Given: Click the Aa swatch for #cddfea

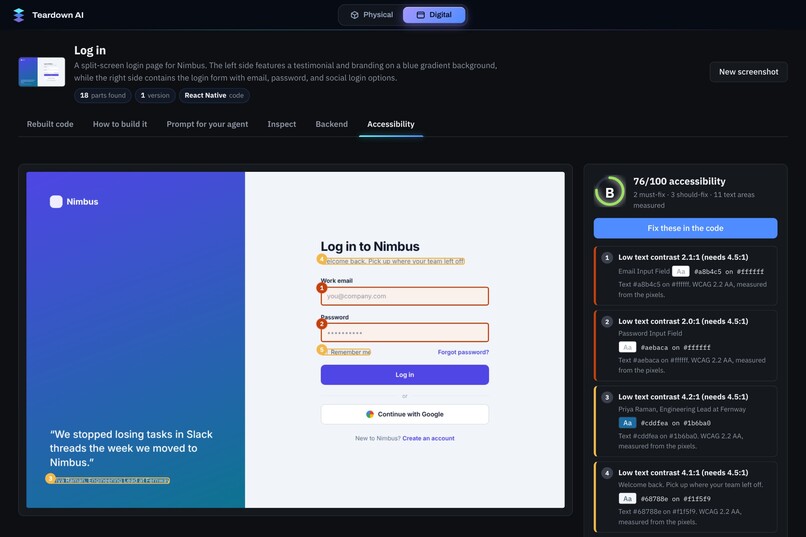Looking at the screenshot, I should 627,423.
